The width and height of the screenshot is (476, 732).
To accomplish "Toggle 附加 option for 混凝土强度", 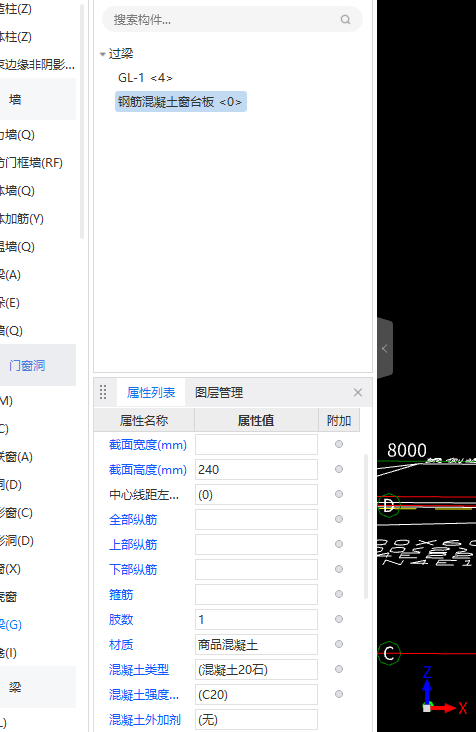I will pyautogui.click(x=339, y=694).
